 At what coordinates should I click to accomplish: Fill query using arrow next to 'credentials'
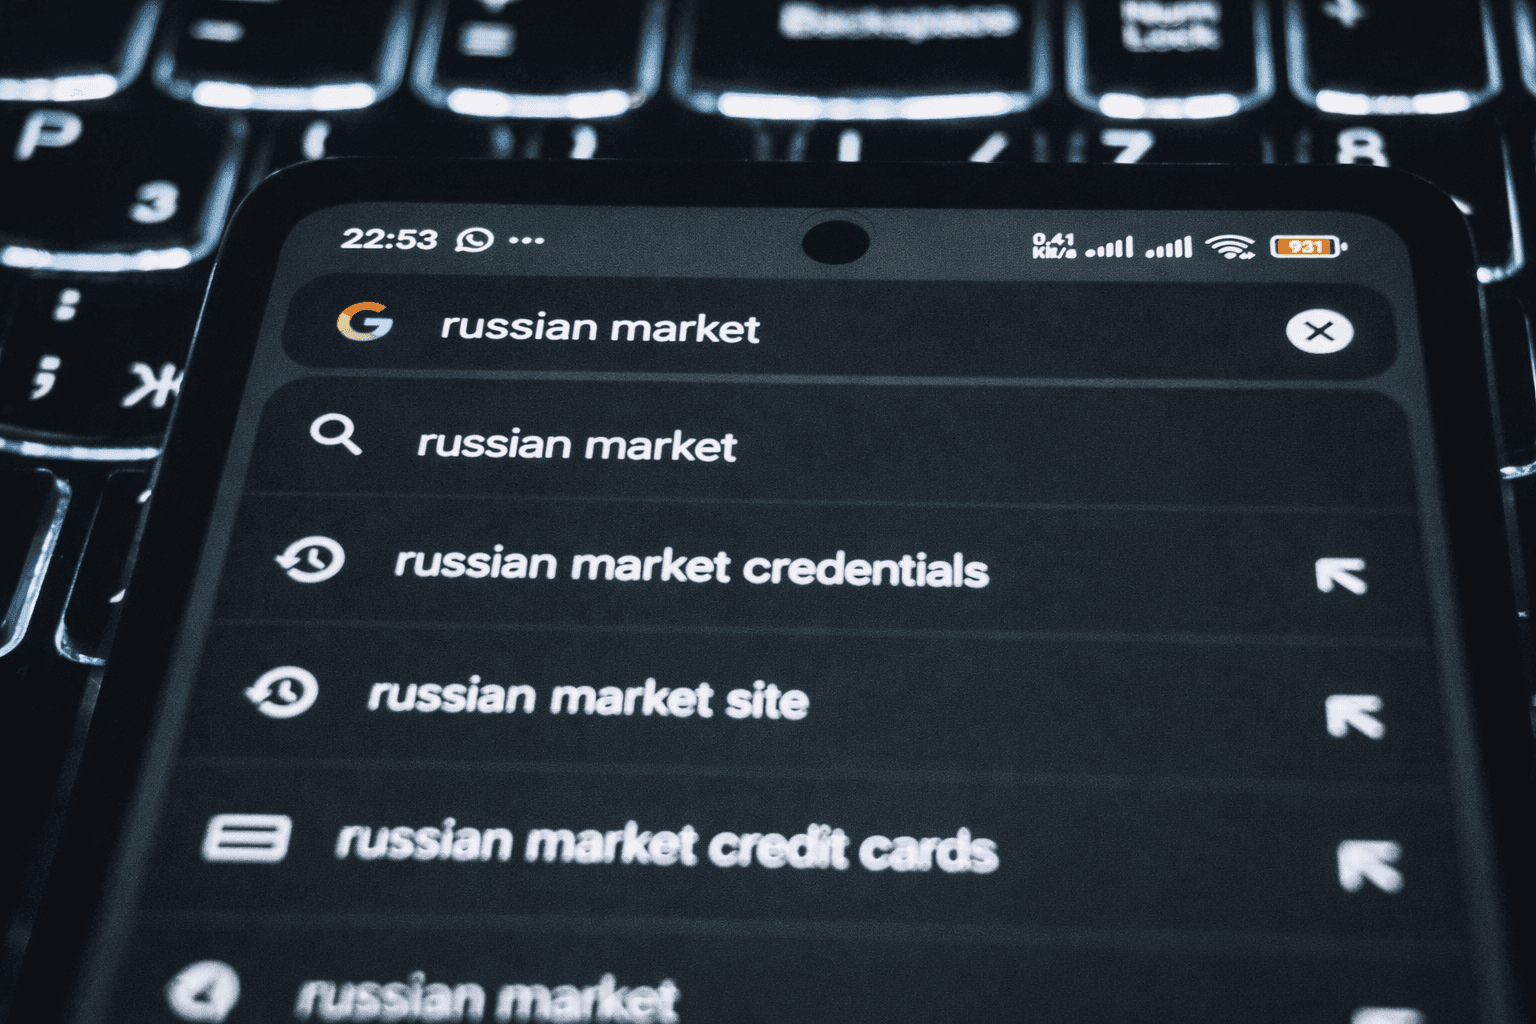point(1340,576)
